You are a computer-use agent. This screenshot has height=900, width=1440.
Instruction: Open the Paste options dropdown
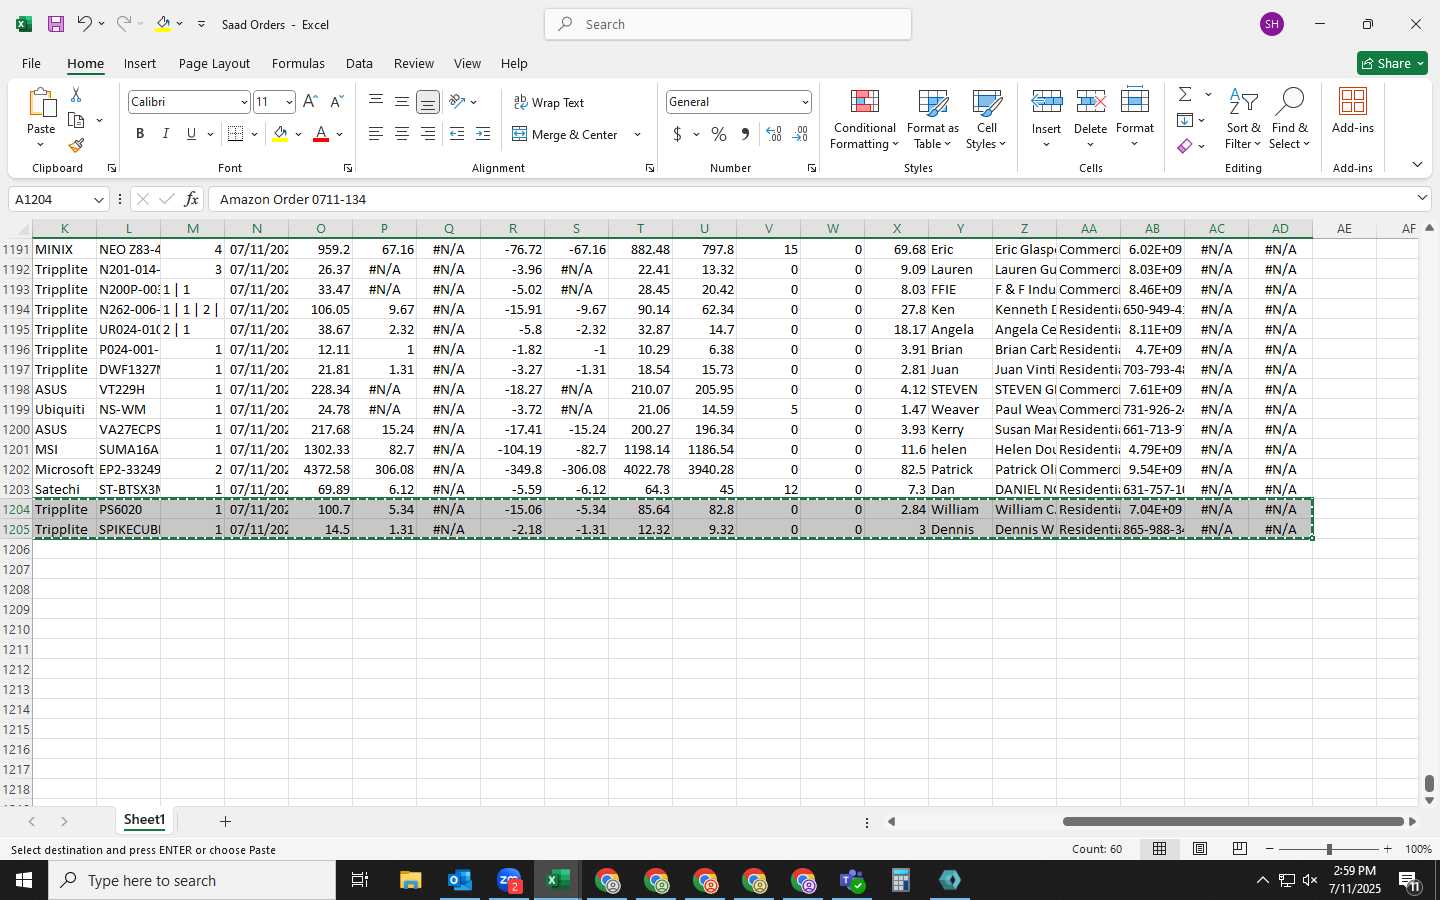click(x=41, y=144)
